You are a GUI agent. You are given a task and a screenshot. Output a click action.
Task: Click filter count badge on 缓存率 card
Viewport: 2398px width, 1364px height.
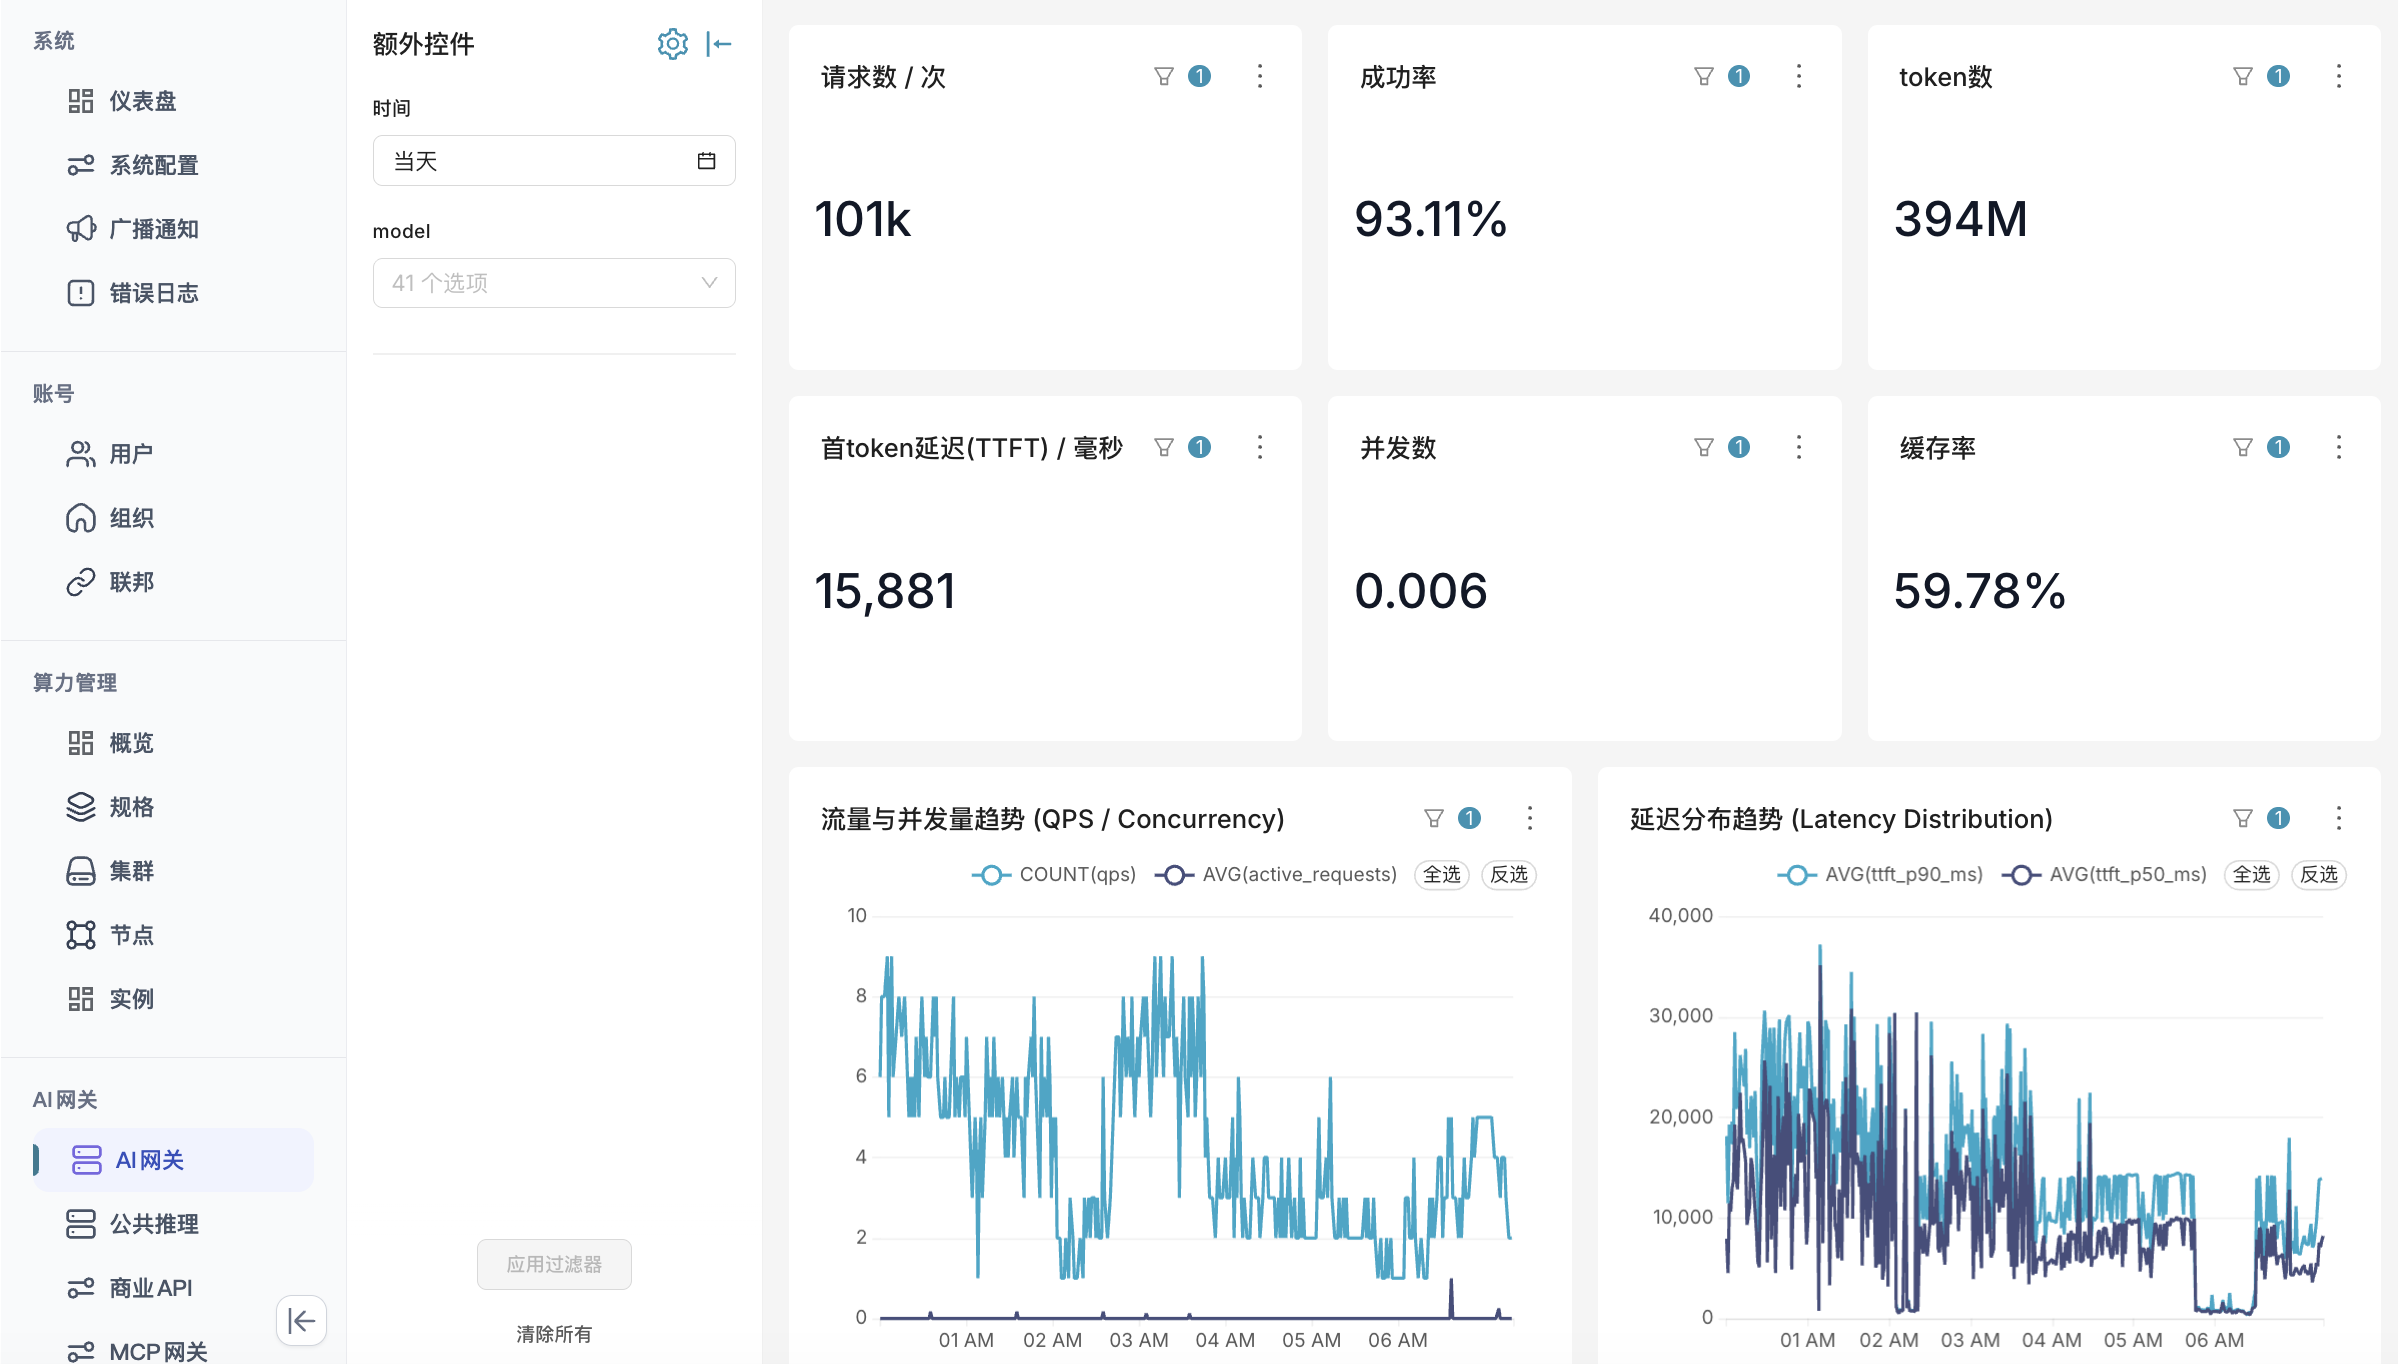[2278, 447]
